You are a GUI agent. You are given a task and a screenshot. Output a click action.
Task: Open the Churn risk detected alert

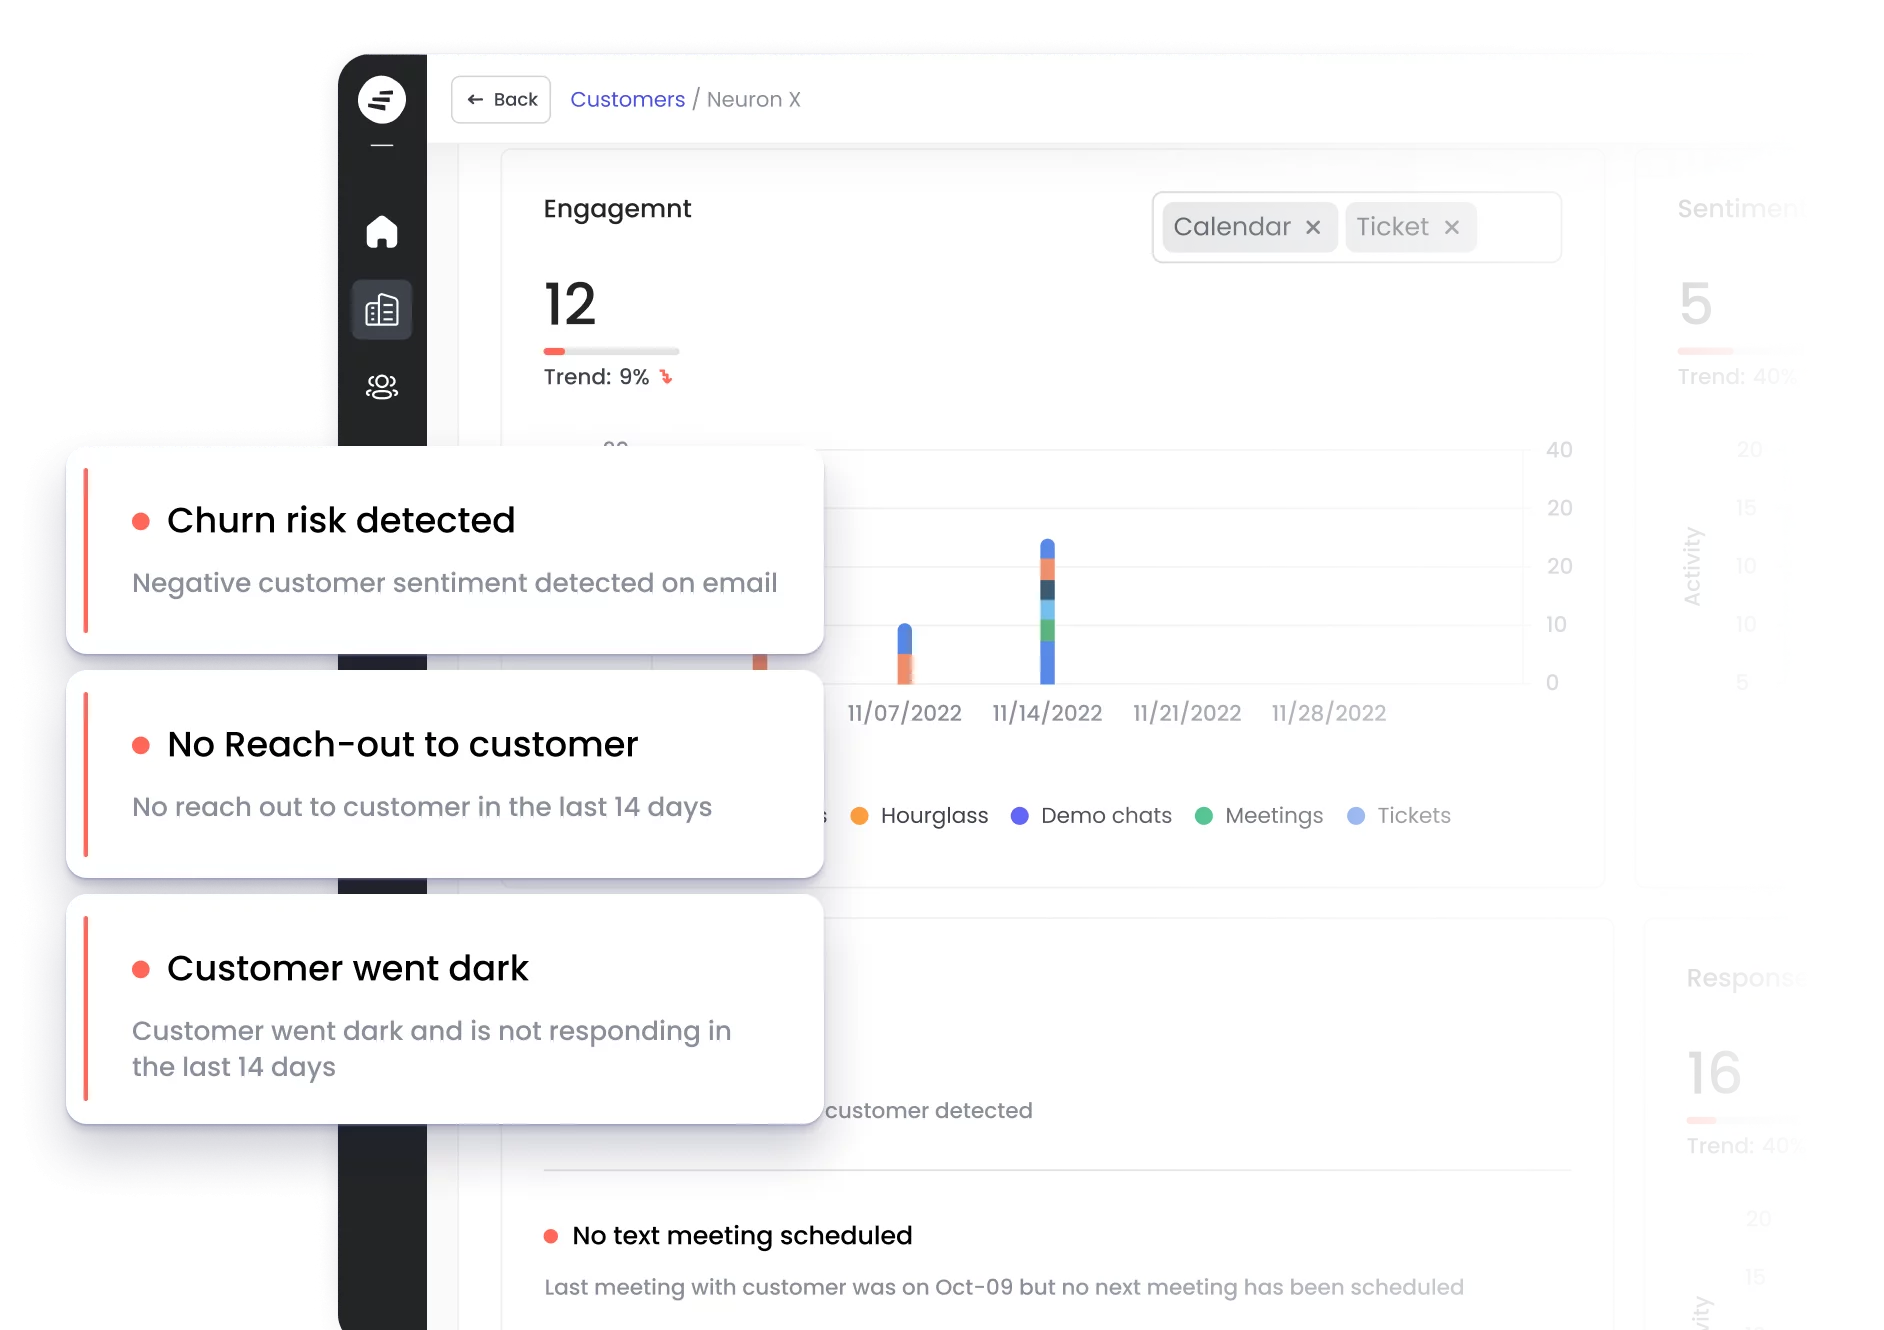(x=445, y=550)
